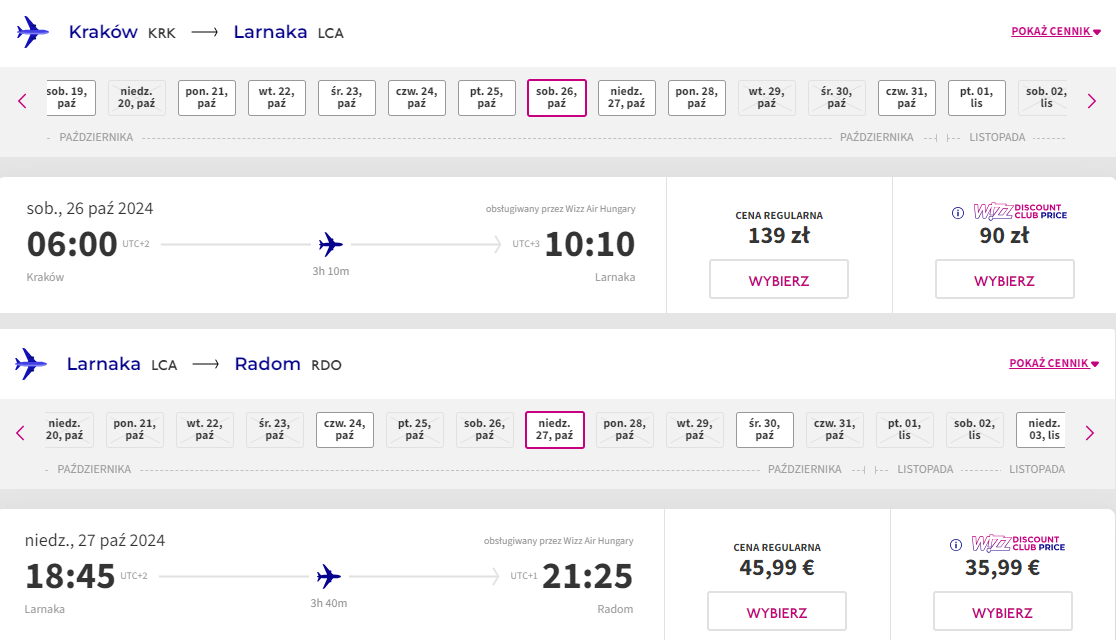Viewport: 1116px width, 640px height.
Task: Pick outbound date pon. 21, paź
Action: (x=206, y=98)
